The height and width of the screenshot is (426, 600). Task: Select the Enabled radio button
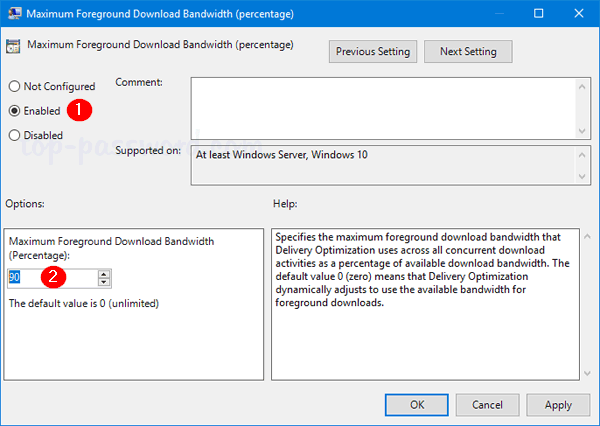coord(14,111)
